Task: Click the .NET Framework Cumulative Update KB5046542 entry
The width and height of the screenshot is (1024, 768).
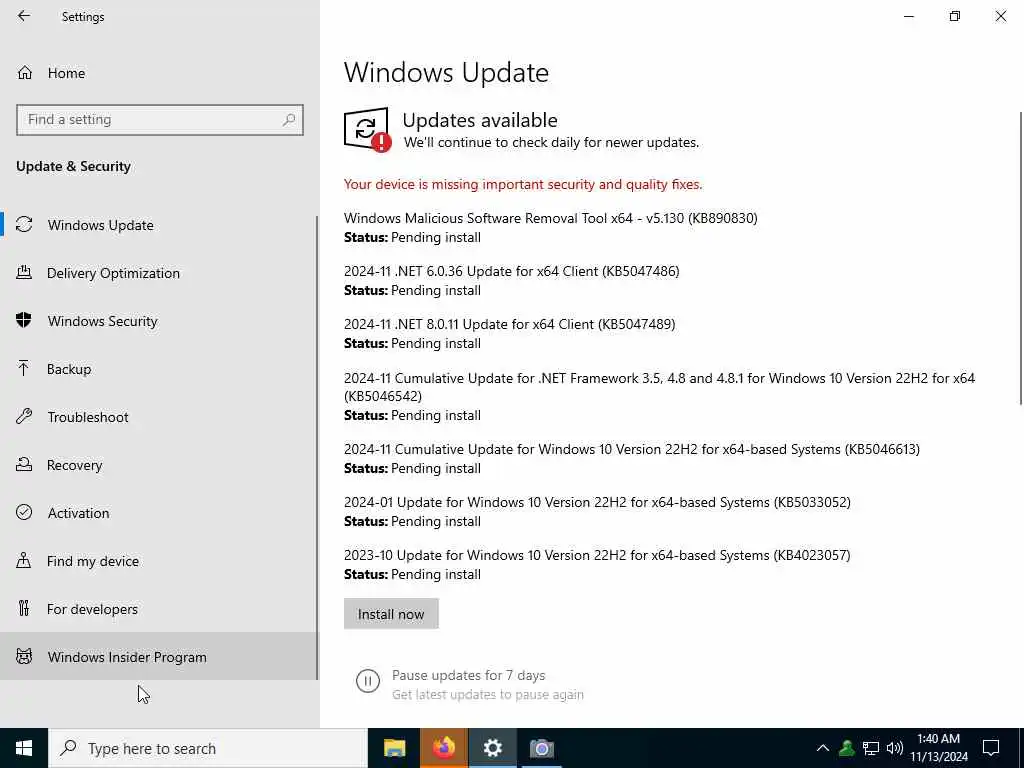Action: click(x=660, y=396)
